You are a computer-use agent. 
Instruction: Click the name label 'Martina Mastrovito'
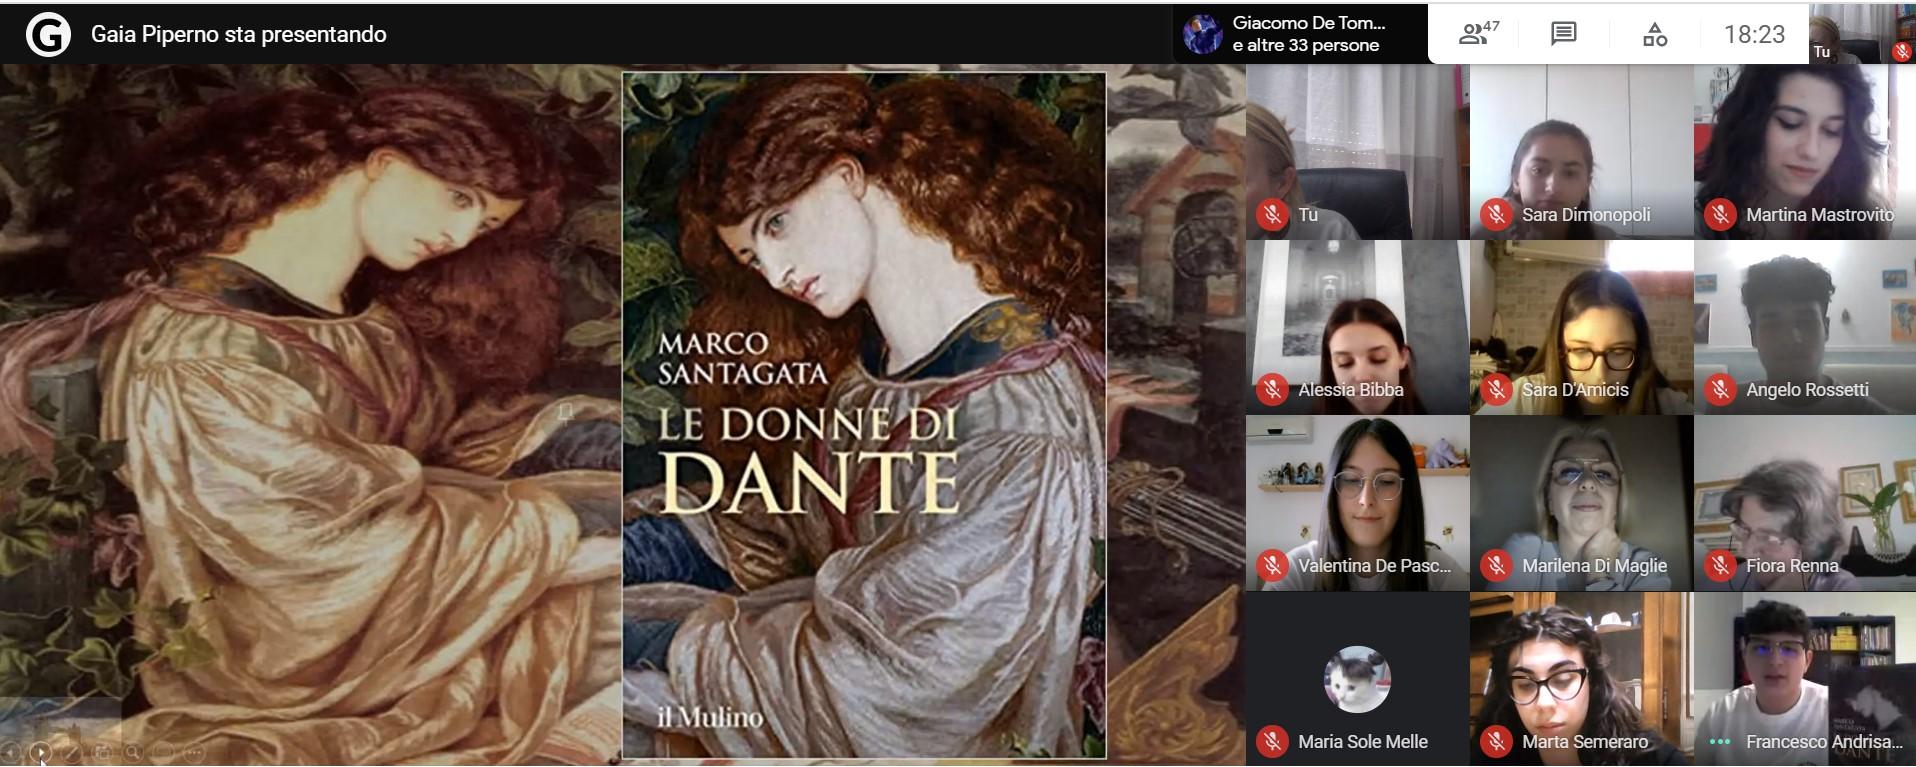pos(1820,215)
